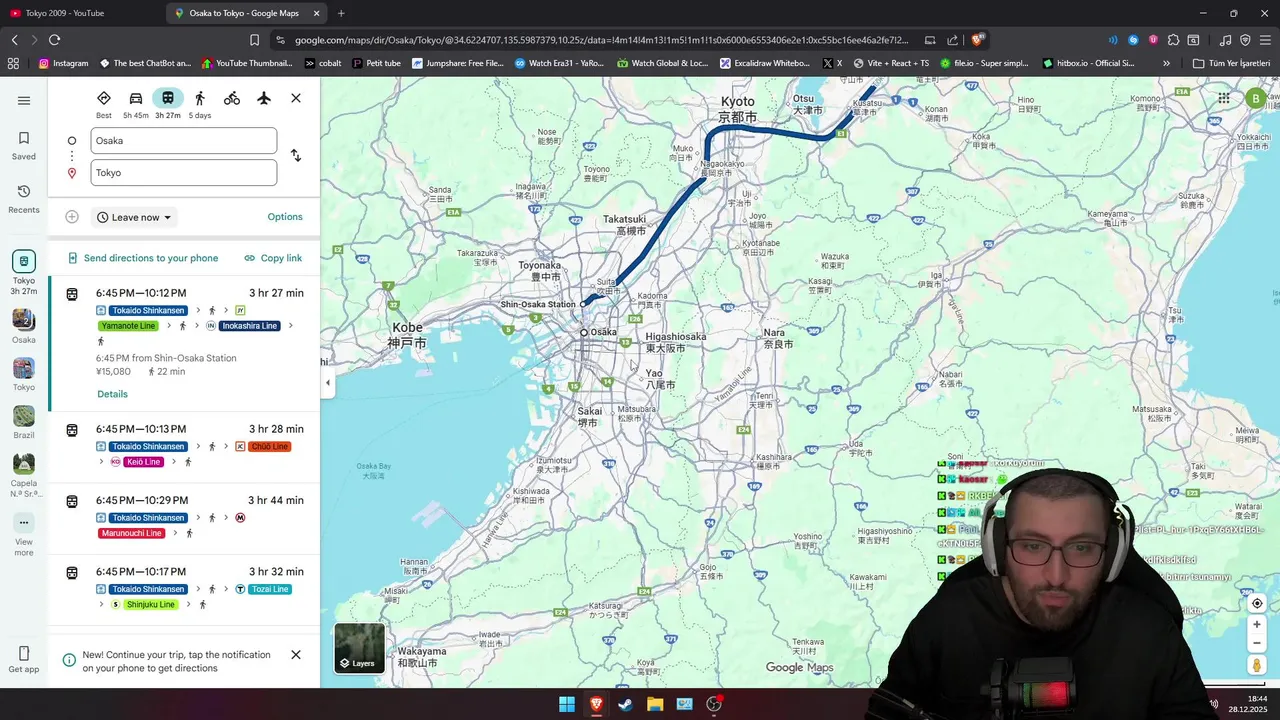Open Capela recent place thumbnail

point(24,476)
